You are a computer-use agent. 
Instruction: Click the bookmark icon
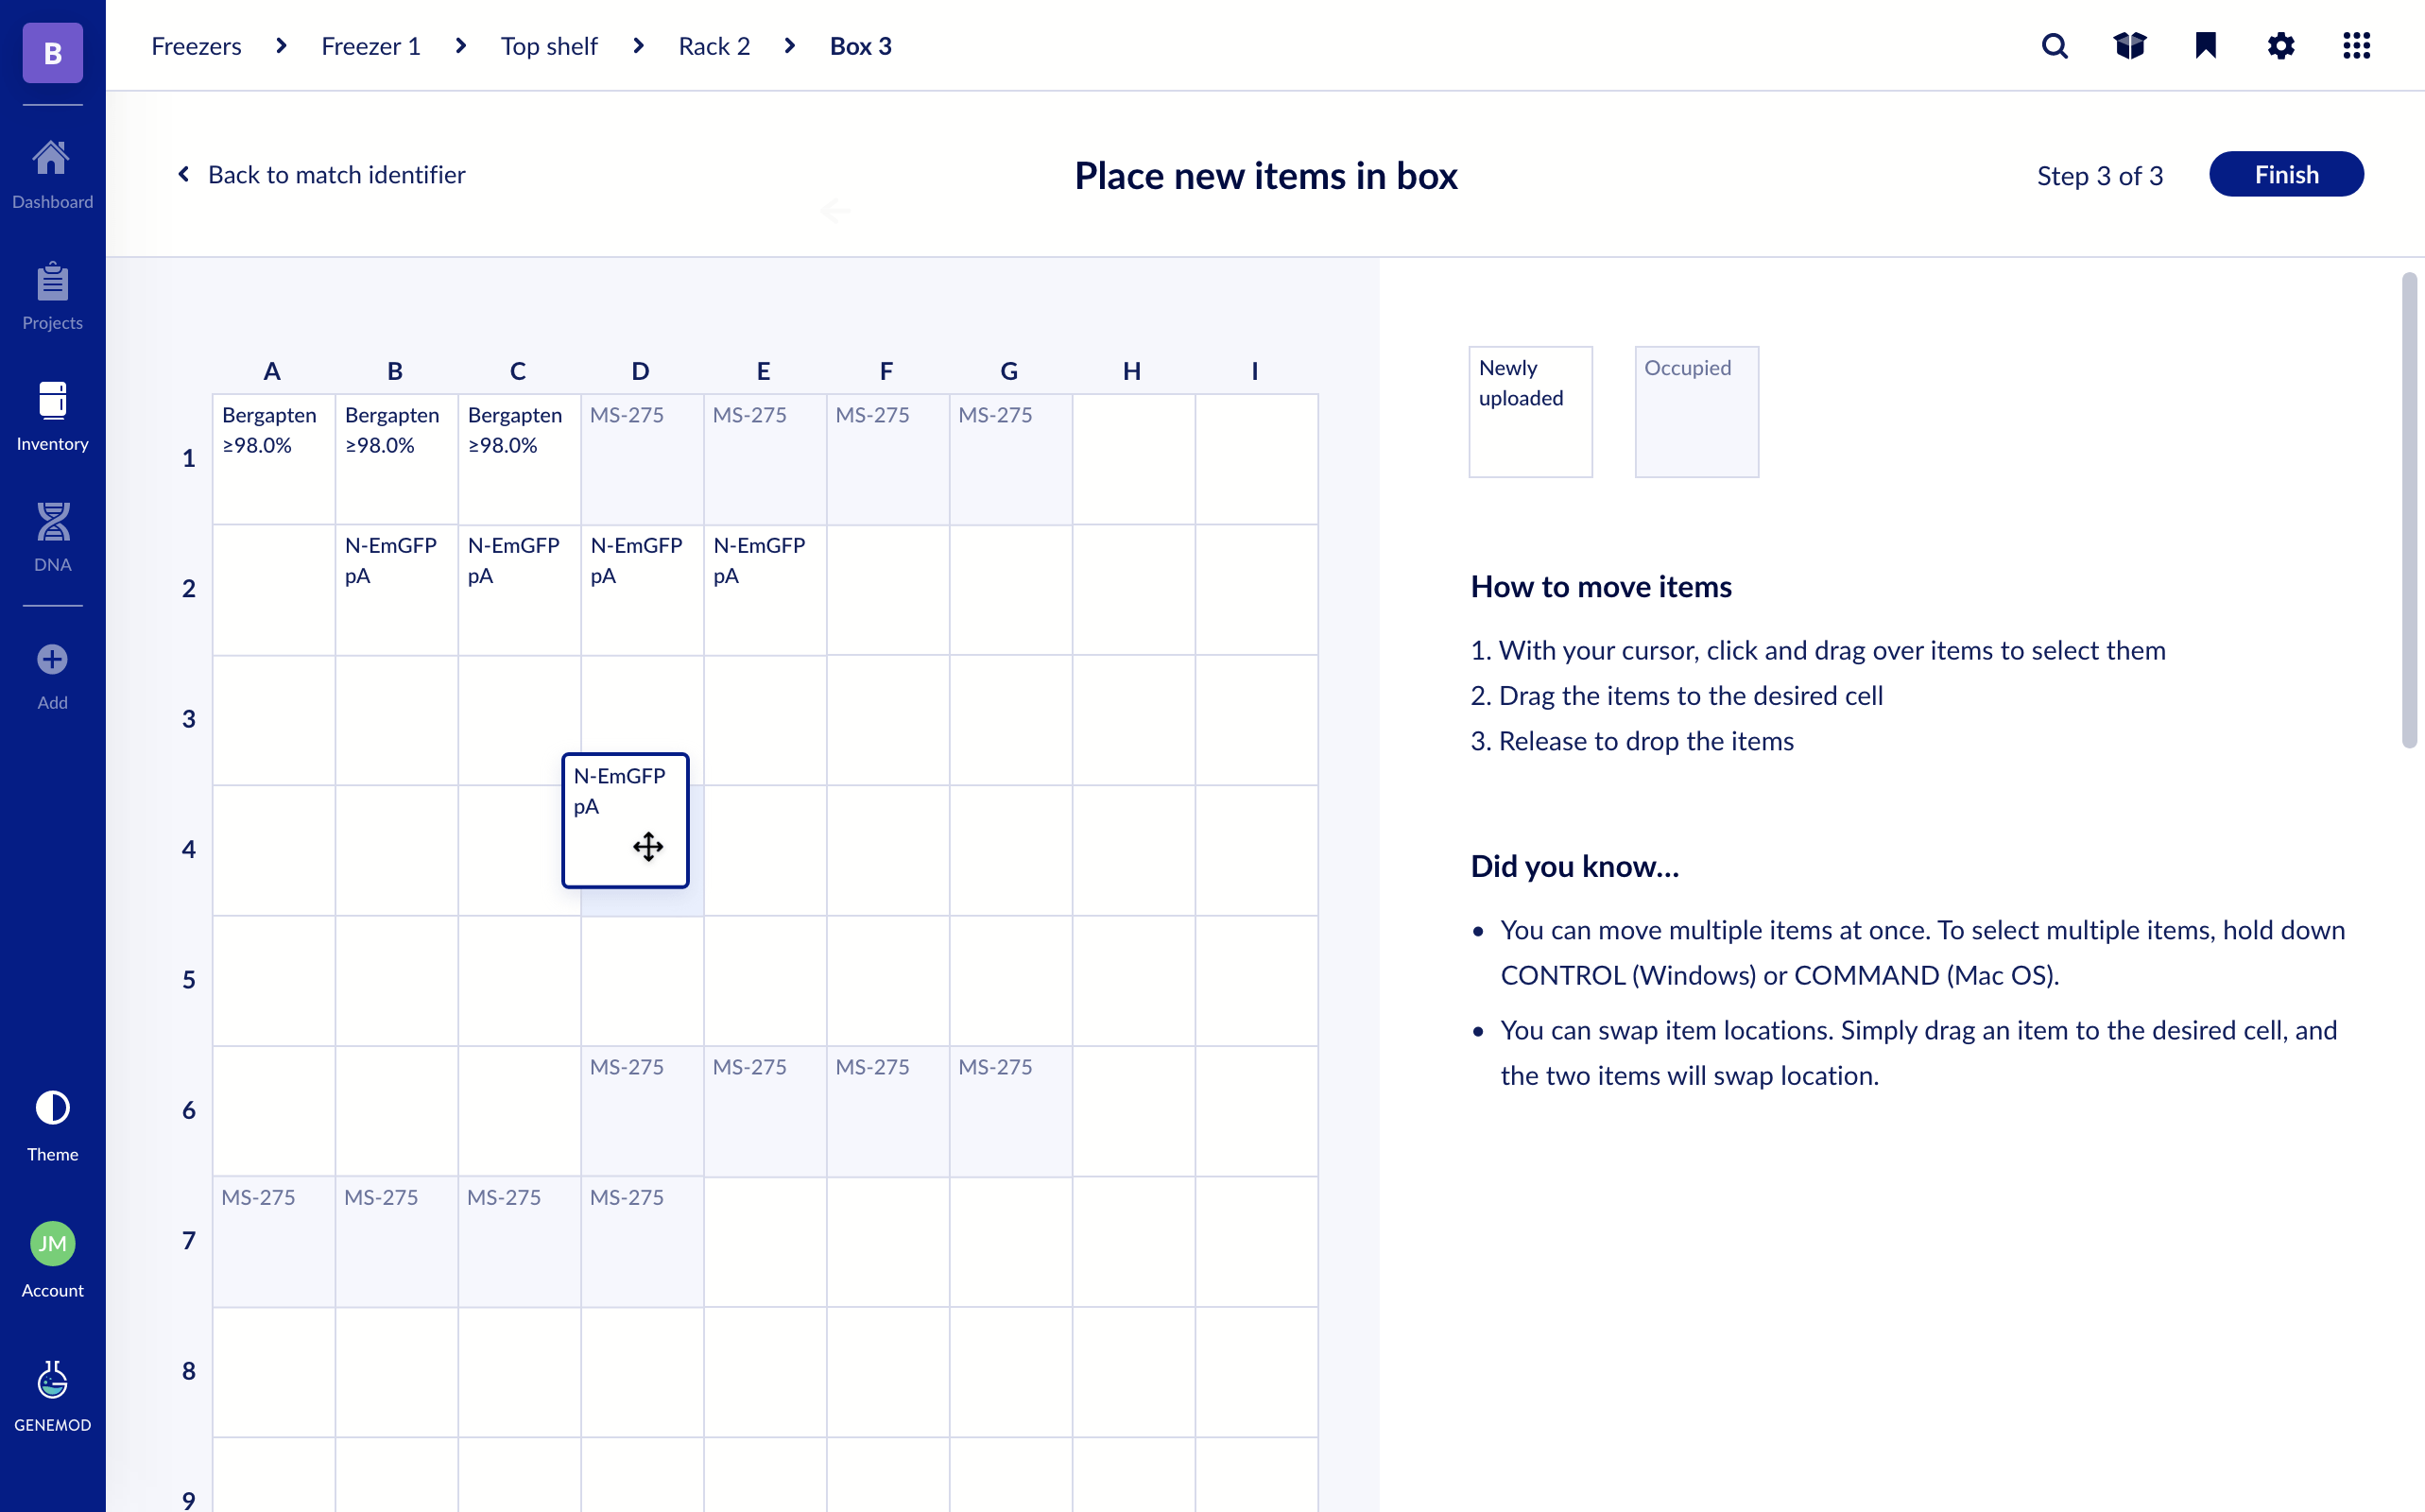pos(2205,46)
